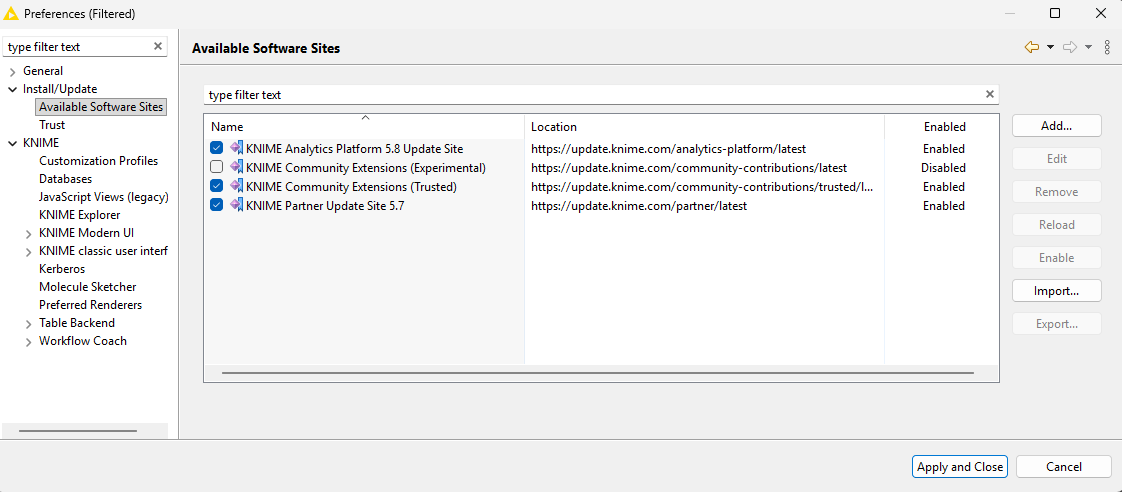Image resolution: width=1122 pixels, height=492 pixels.
Task: Sort by the Enabled column header
Action: click(943, 127)
